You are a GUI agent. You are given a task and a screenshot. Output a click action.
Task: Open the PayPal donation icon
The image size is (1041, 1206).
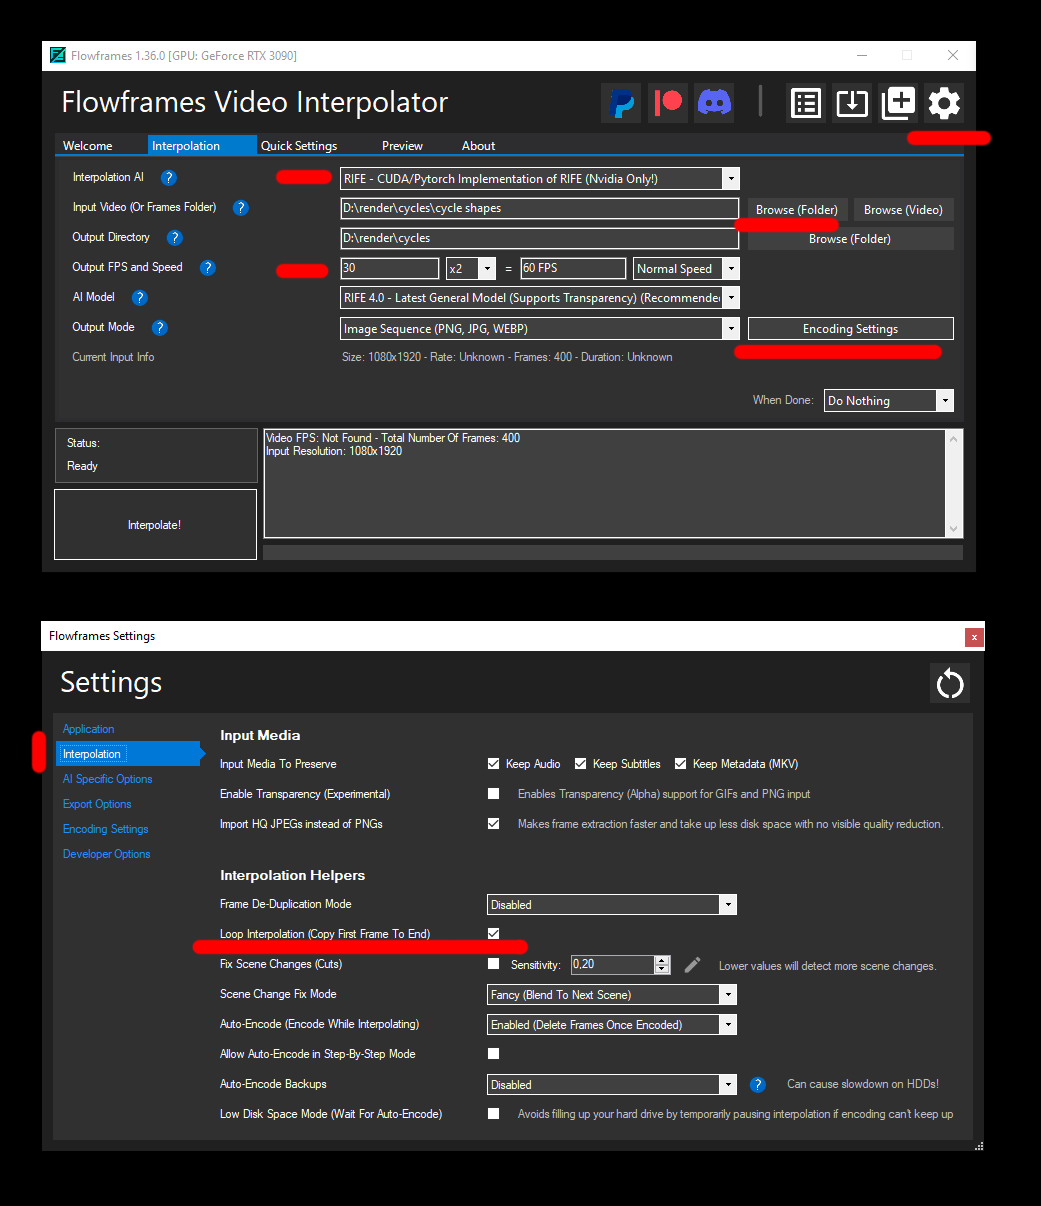pos(621,103)
